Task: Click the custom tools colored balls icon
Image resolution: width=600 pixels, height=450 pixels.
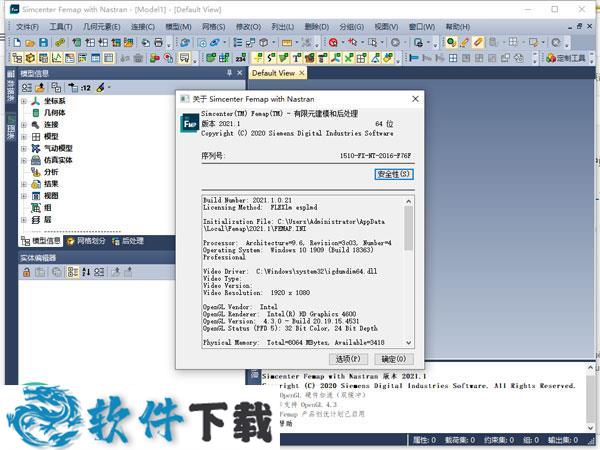Action: [551, 58]
